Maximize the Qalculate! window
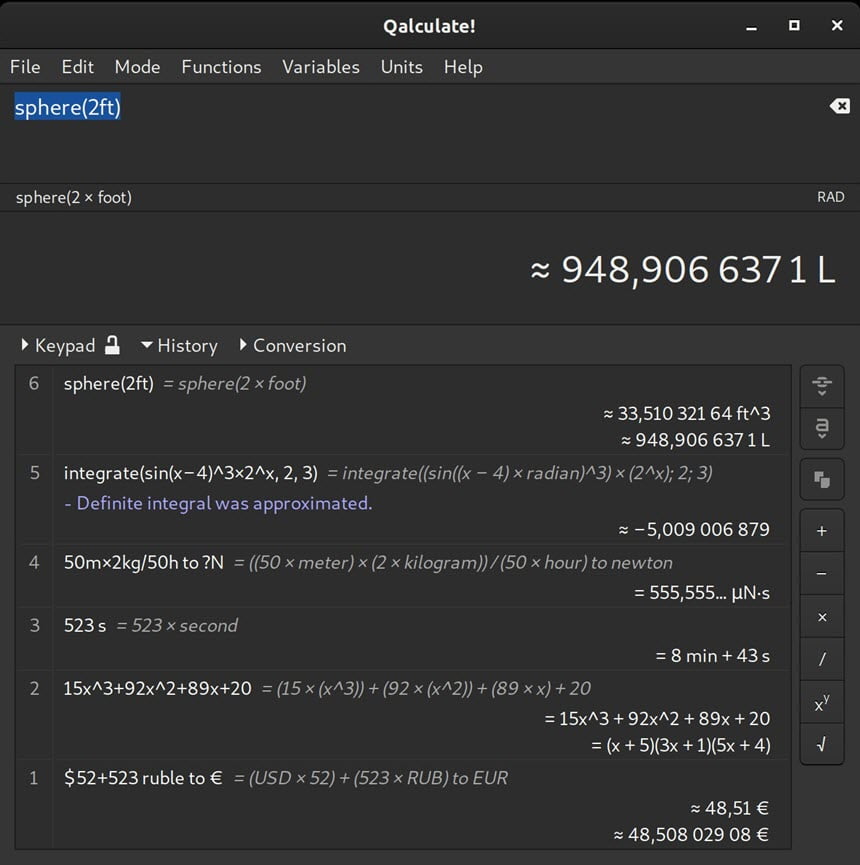The height and width of the screenshot is (865, 860). pyautogui.click(x=794, y=25)
